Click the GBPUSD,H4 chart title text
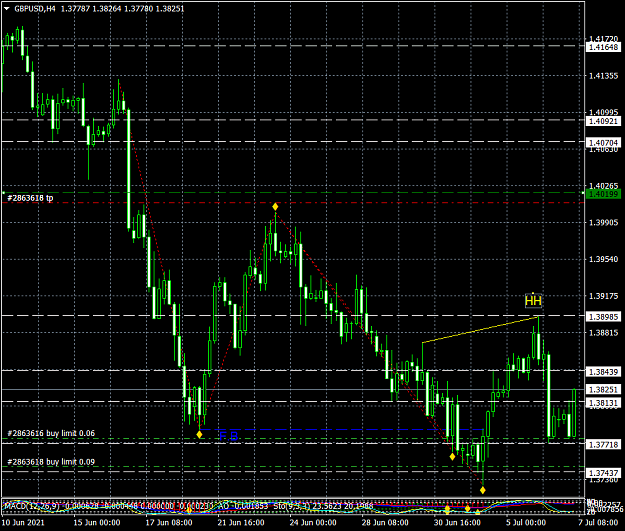This screenshot has width=625, height=531. pos(35,8)
